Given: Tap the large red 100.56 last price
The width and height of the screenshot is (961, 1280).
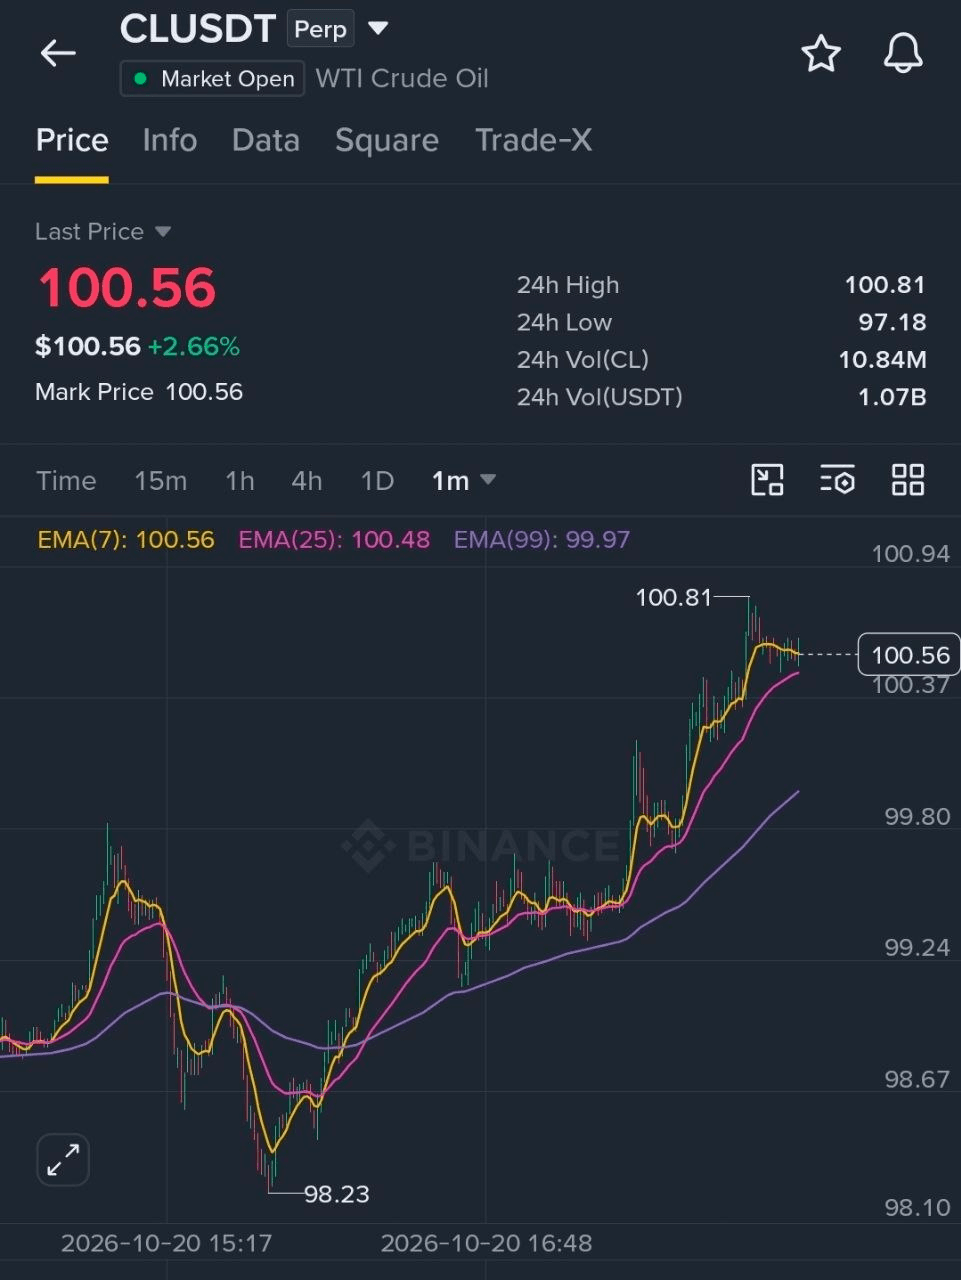Looking at the screenshot, I should point(127,288).
